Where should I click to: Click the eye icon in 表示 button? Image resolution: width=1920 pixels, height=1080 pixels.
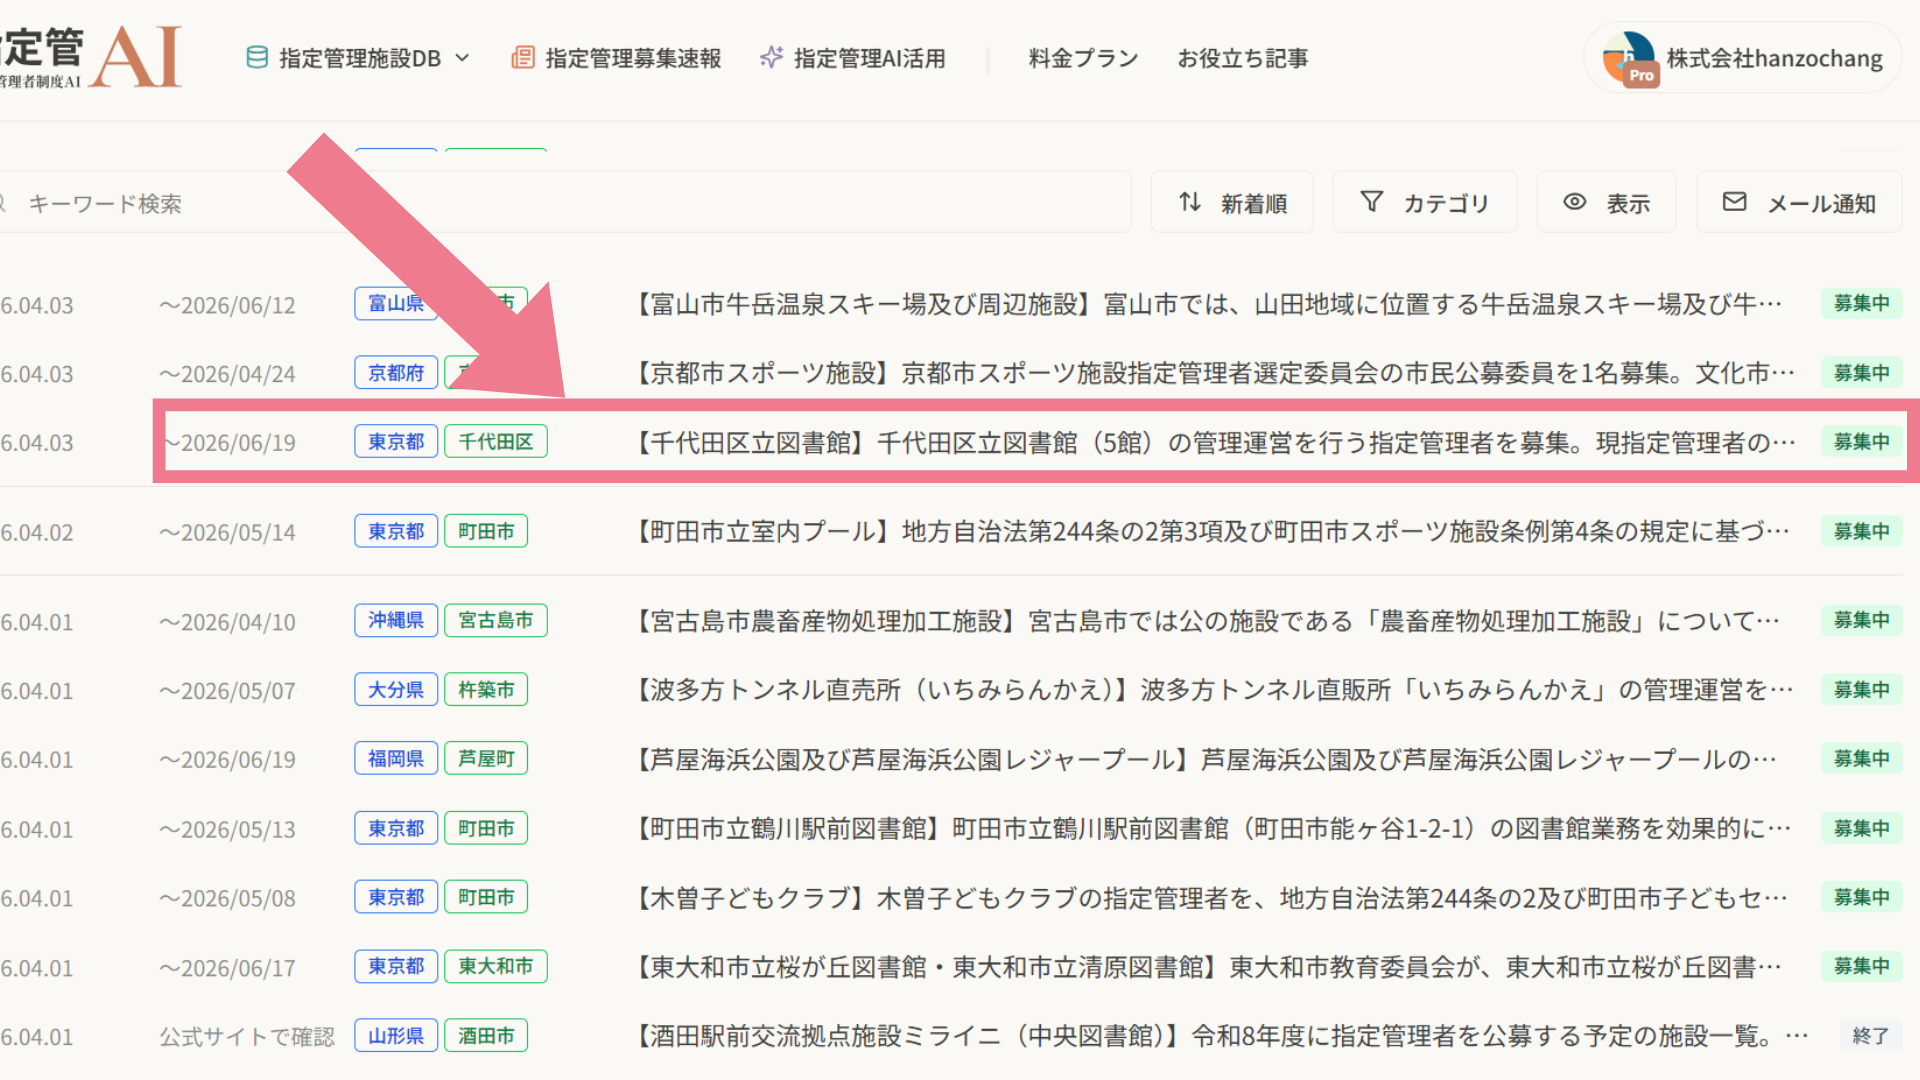click(x=1575, y=202)
